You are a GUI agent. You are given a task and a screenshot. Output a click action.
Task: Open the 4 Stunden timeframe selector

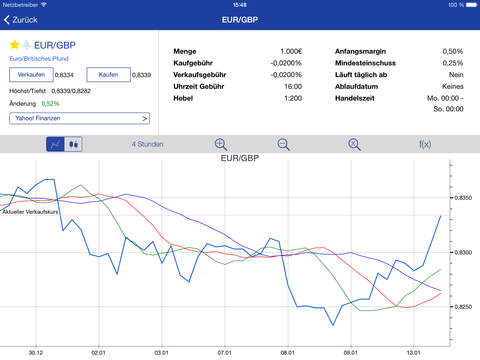(147, 144)
